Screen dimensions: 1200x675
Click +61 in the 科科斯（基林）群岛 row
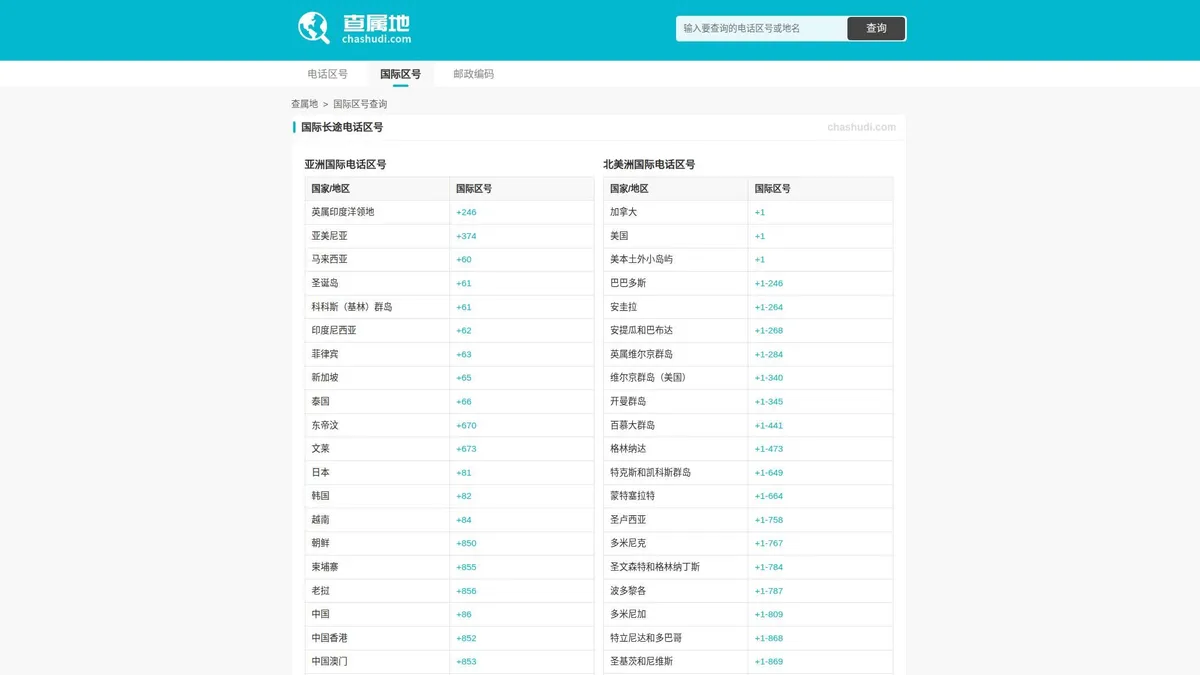(464, 307)
